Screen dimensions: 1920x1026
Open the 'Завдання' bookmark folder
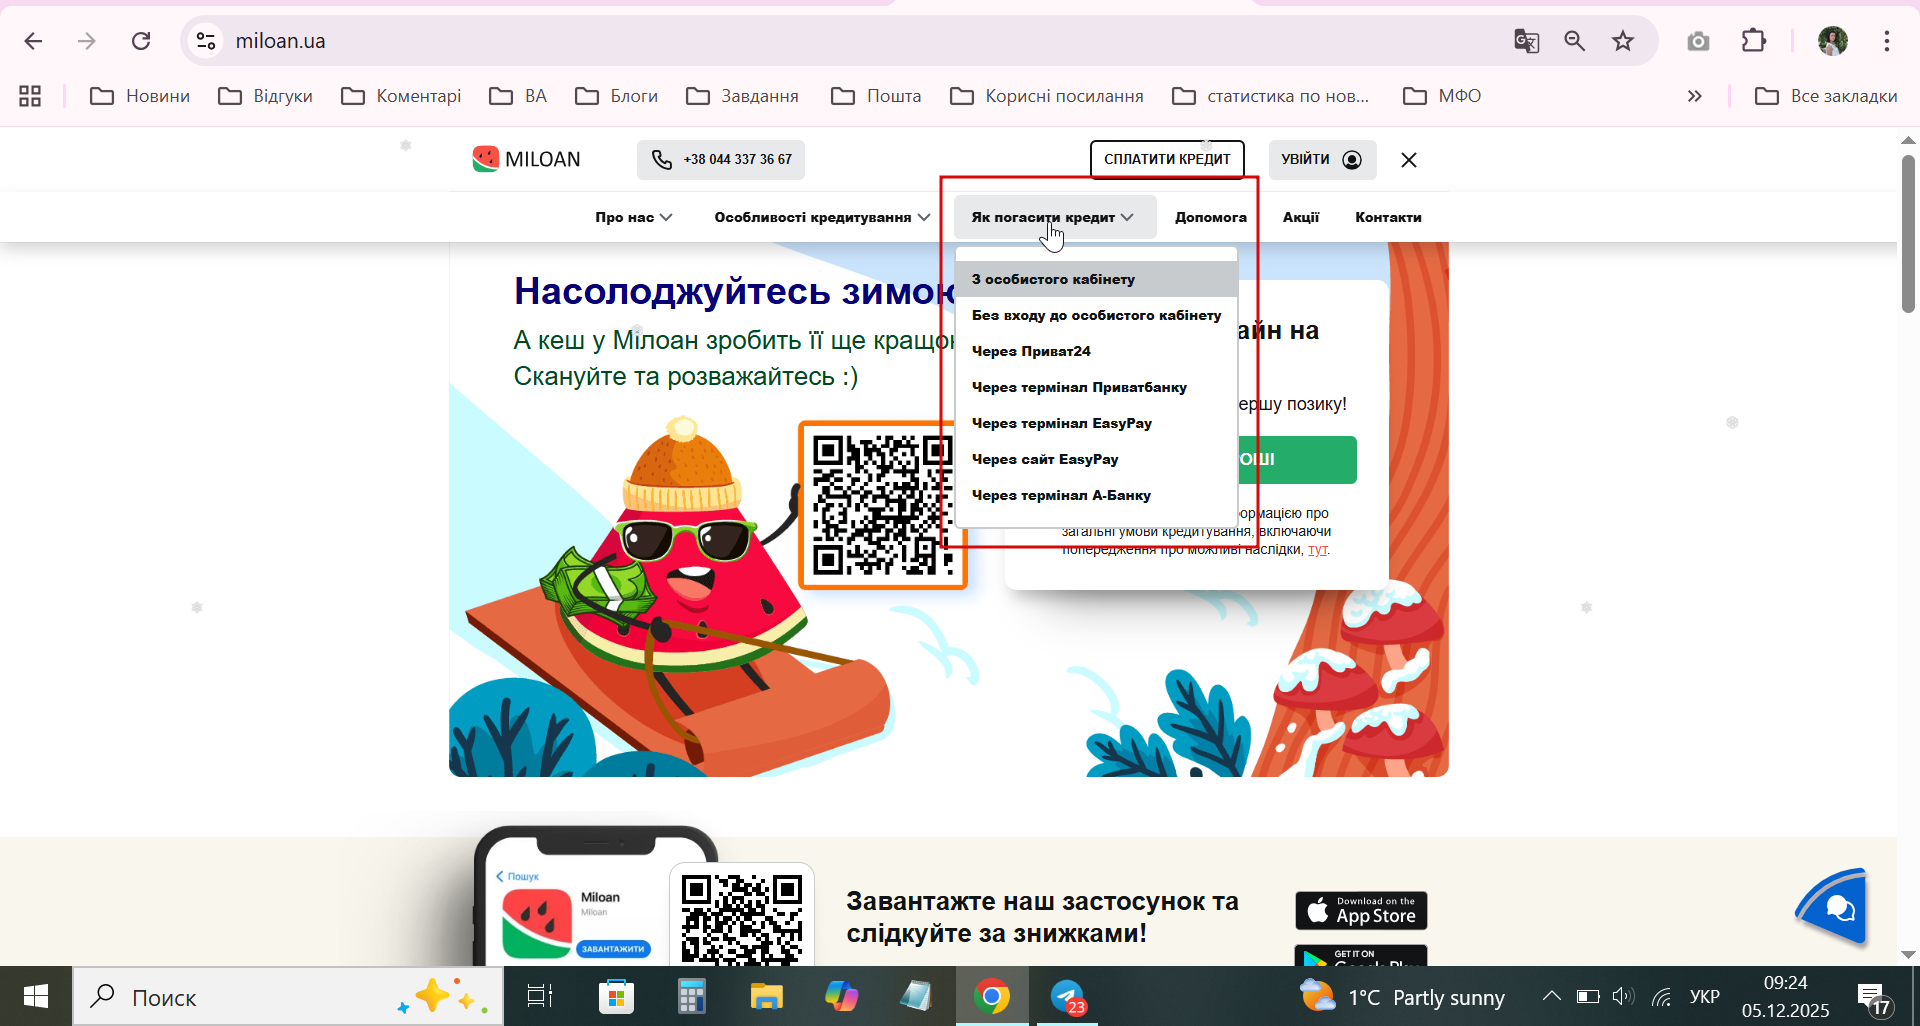click(743, 96)
